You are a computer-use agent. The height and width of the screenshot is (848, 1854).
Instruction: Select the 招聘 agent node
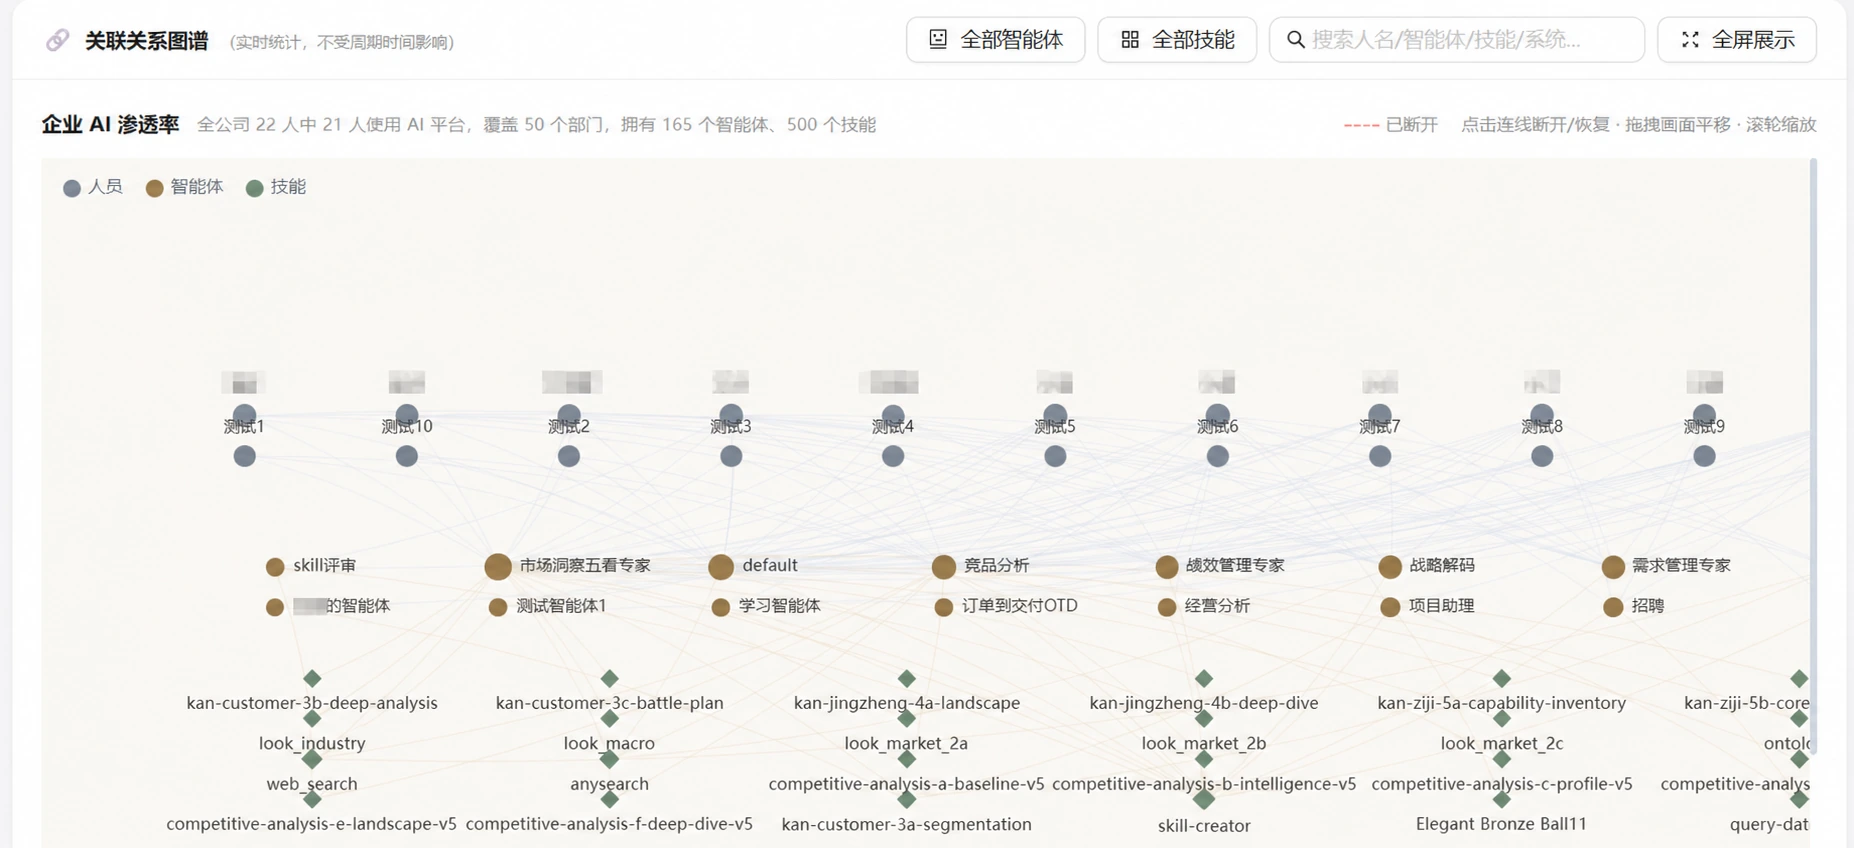pyautogui.click(x=1613, y=607)
